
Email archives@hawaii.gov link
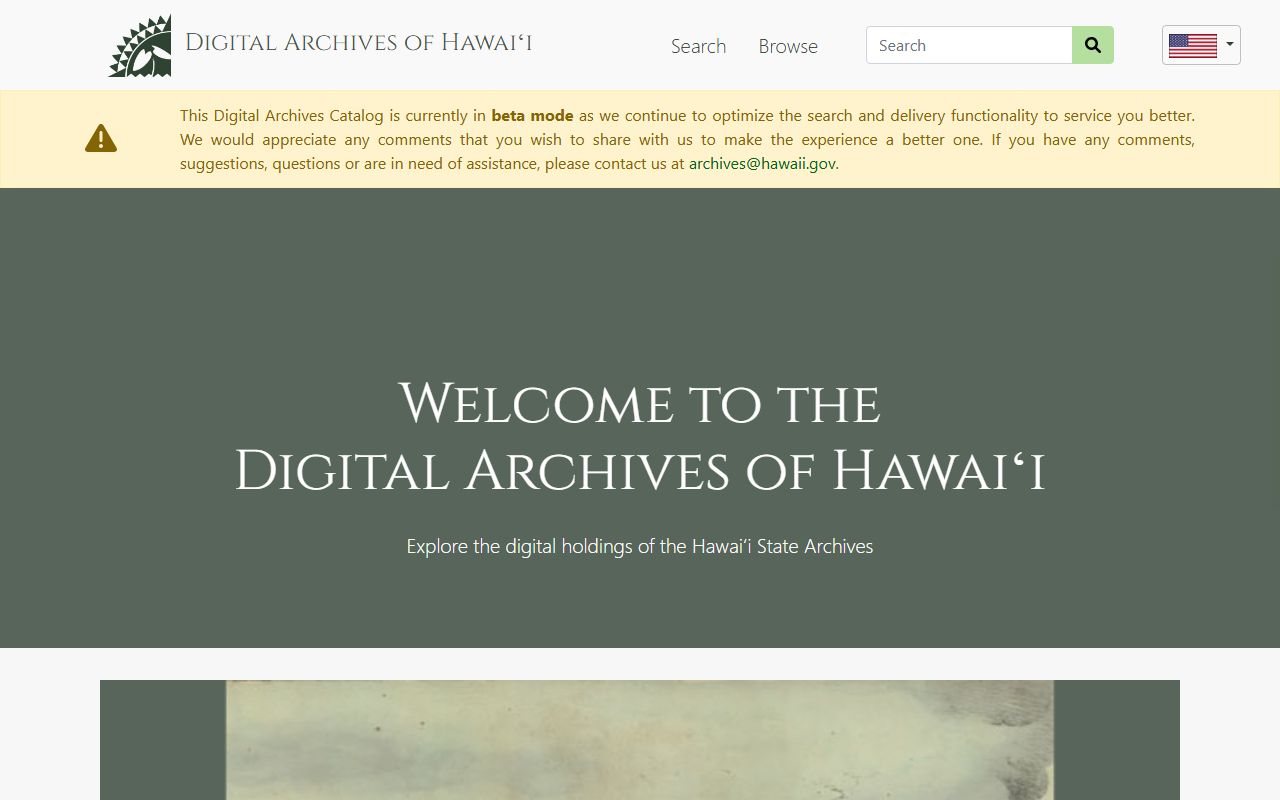pyautogui.click(x=762, y=163)
